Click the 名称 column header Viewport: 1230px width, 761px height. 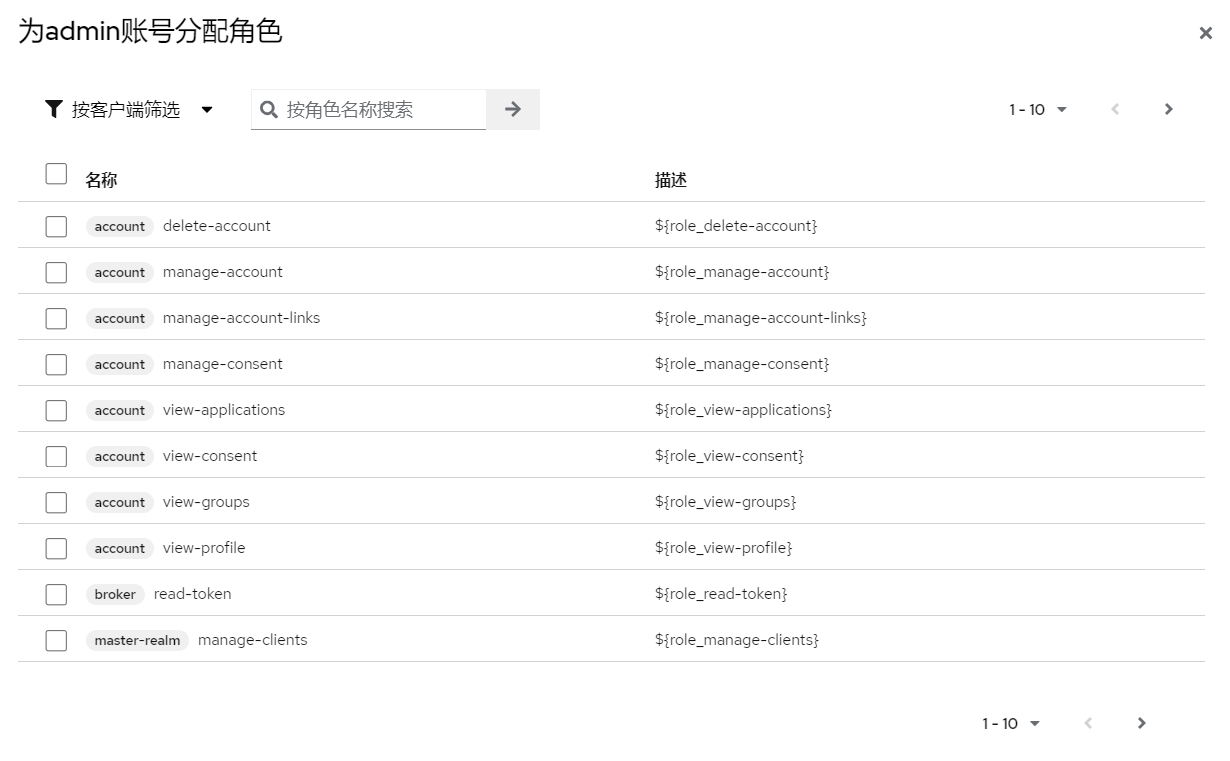click(x=101, y=180)
